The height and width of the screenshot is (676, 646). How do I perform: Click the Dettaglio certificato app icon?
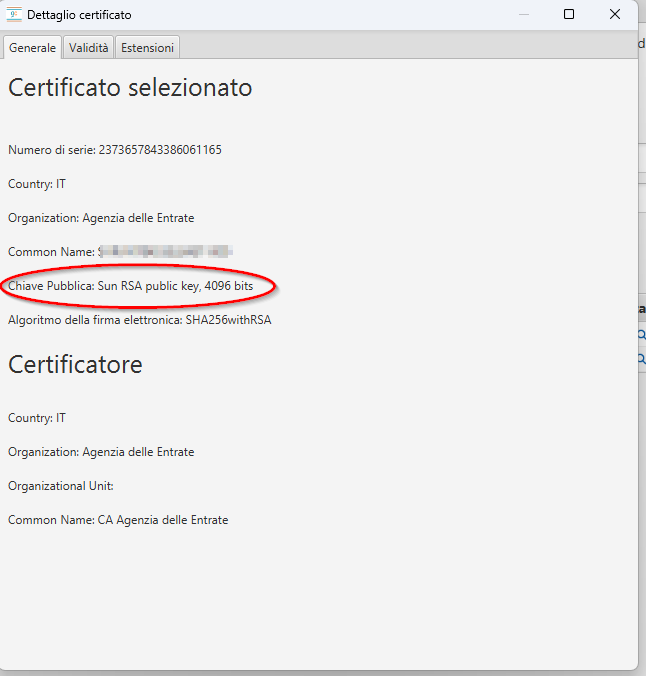click(14, 14)
